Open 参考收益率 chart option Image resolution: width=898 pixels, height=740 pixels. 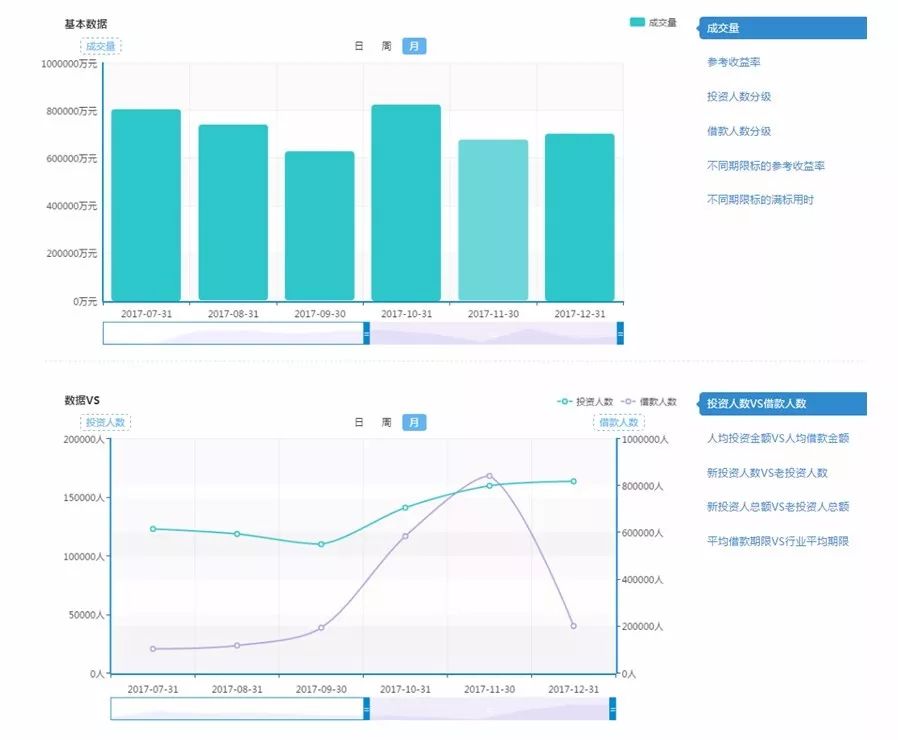tap(734, 62)
